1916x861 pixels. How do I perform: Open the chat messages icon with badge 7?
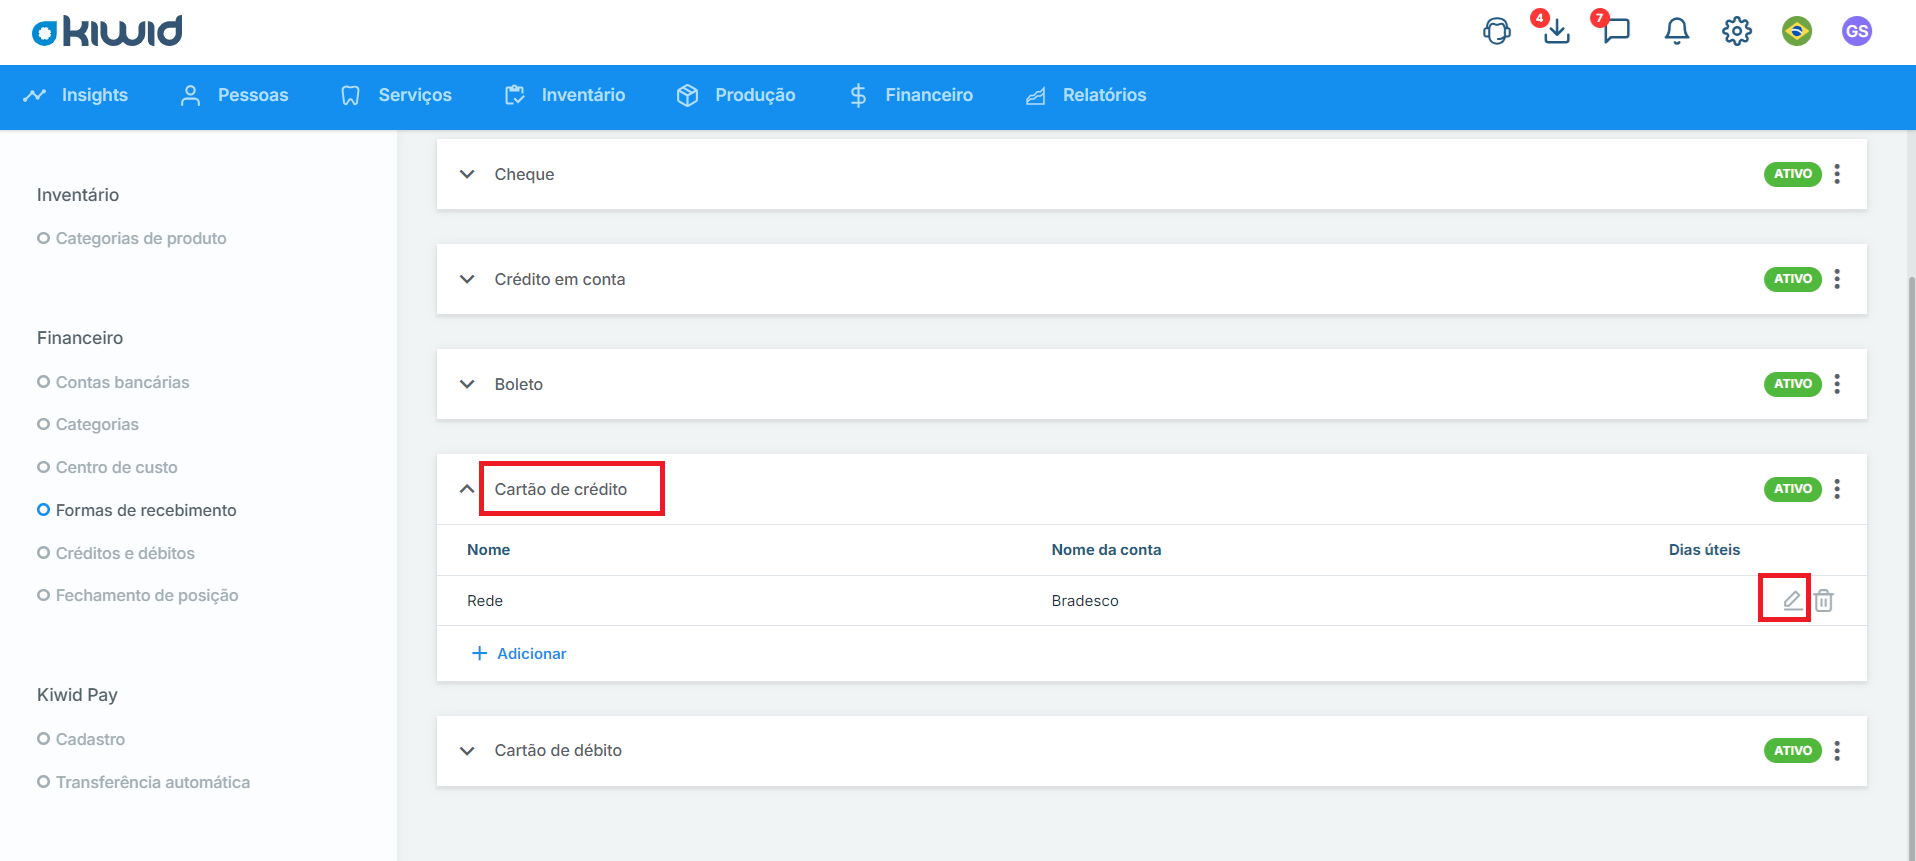1616,30
